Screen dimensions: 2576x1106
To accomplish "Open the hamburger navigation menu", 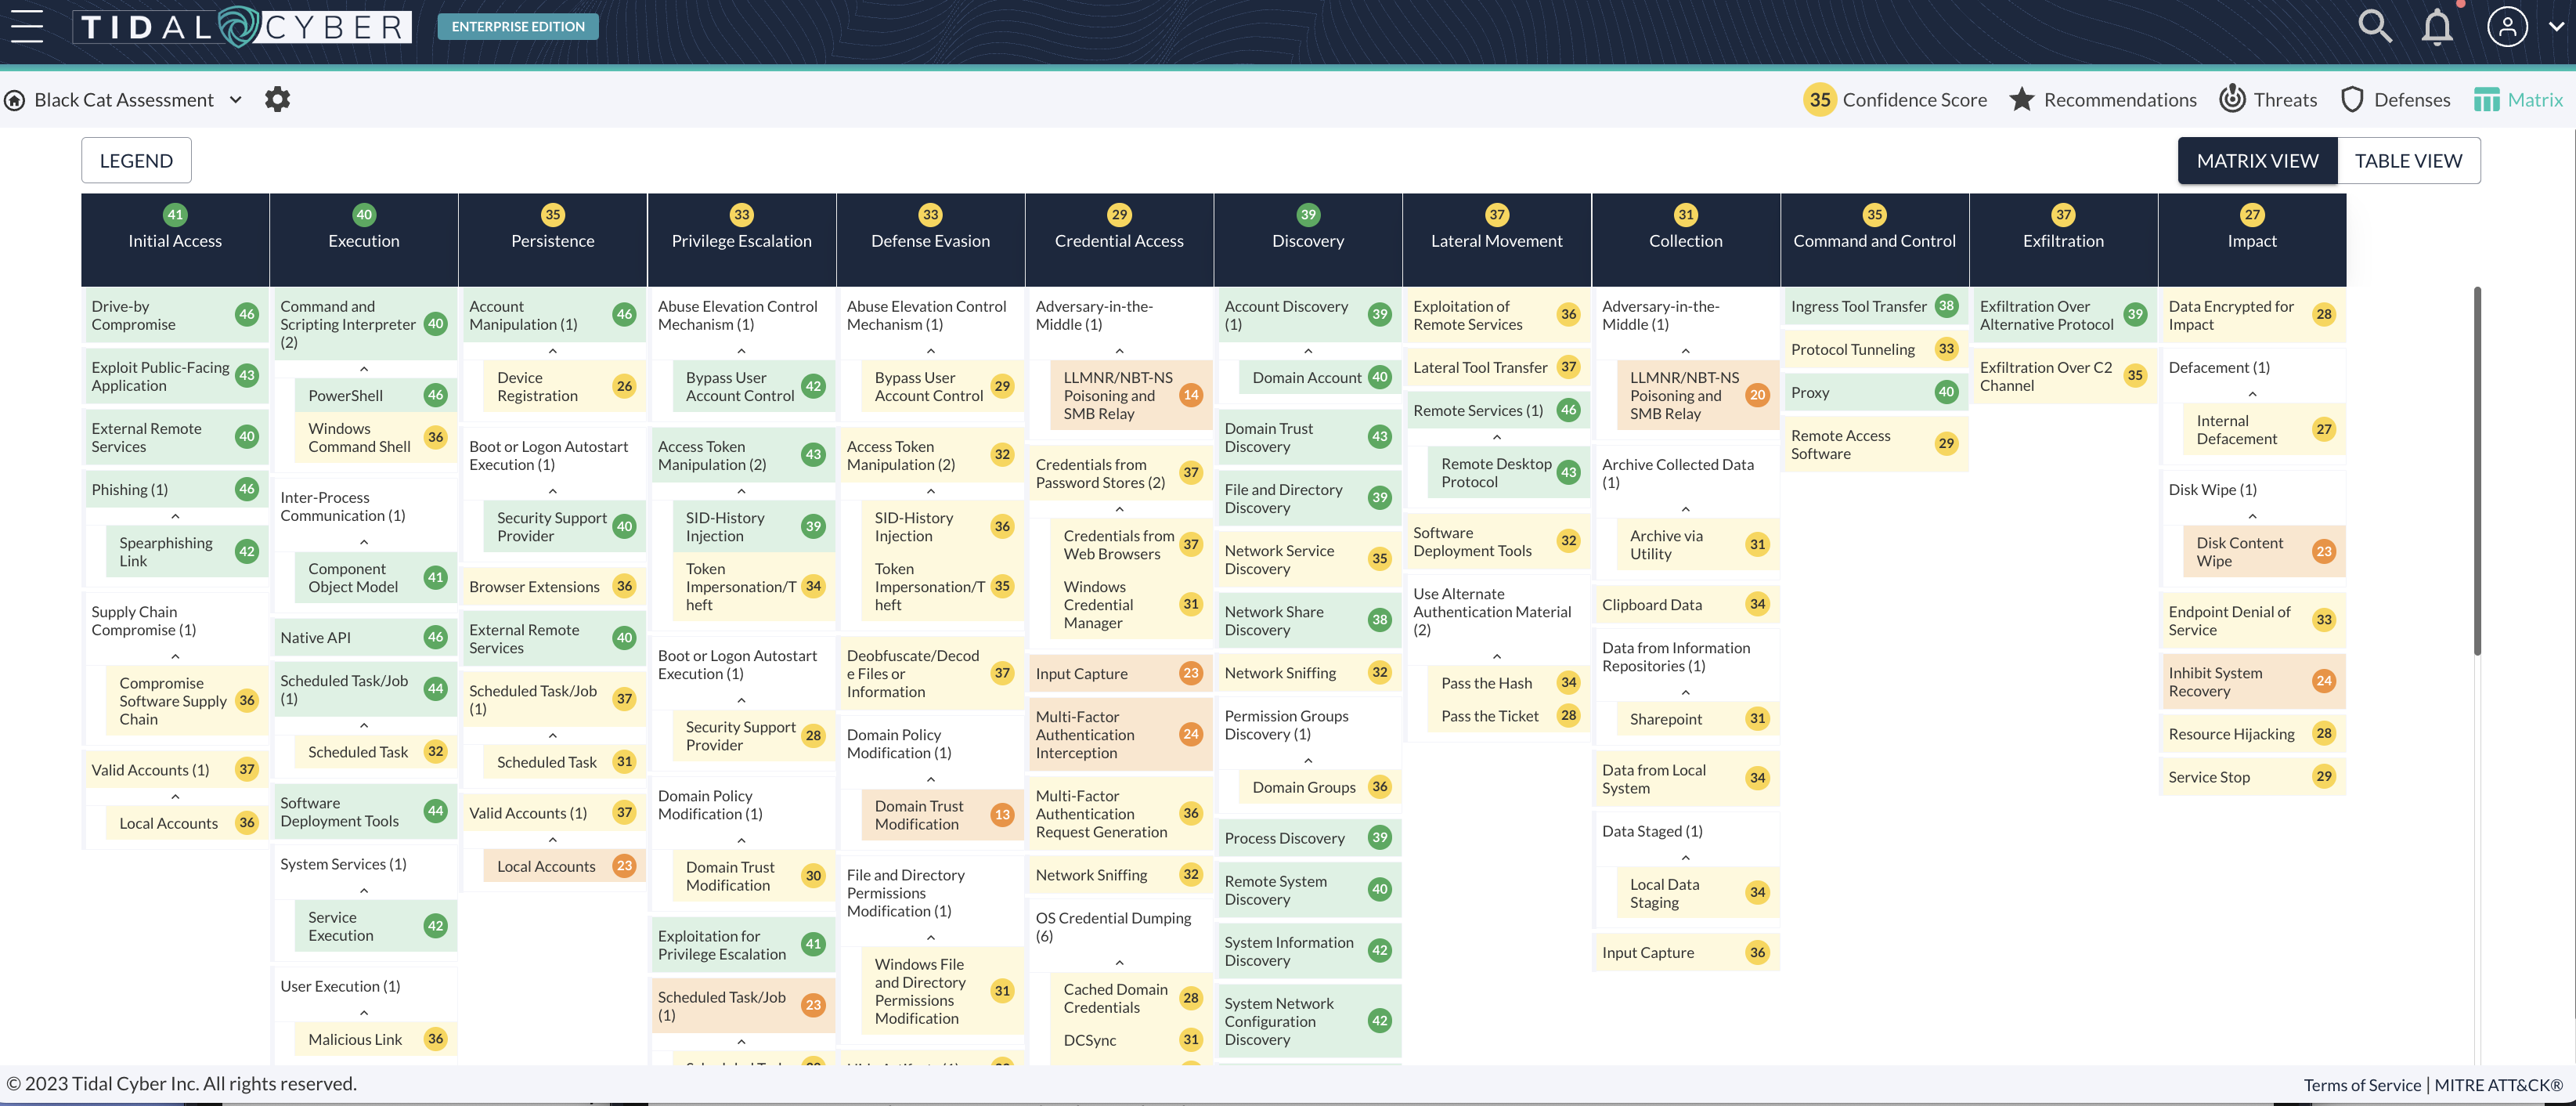I will (x=27, y=26).
